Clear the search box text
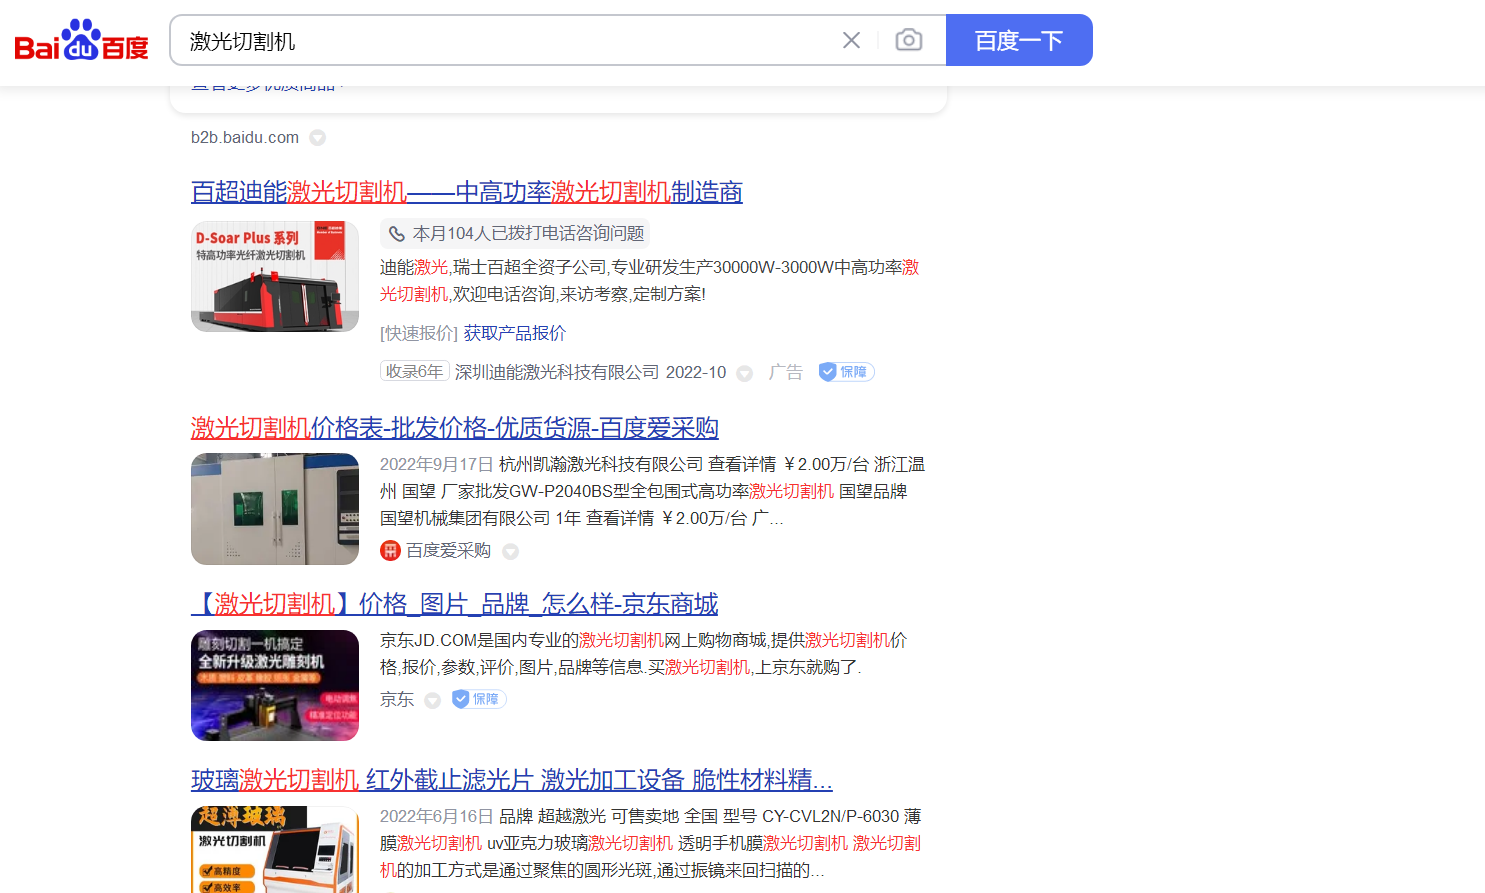Screen dimensions: 1485x893 [x=851, y=40]
